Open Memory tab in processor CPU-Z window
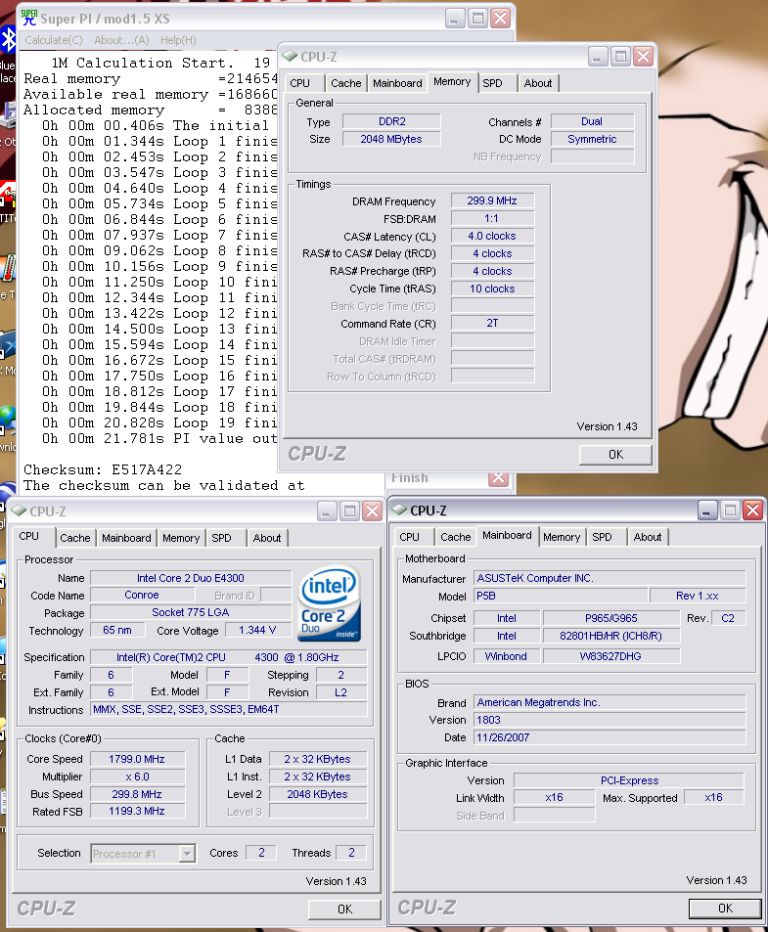768x932 pixels. click(181, 538)
